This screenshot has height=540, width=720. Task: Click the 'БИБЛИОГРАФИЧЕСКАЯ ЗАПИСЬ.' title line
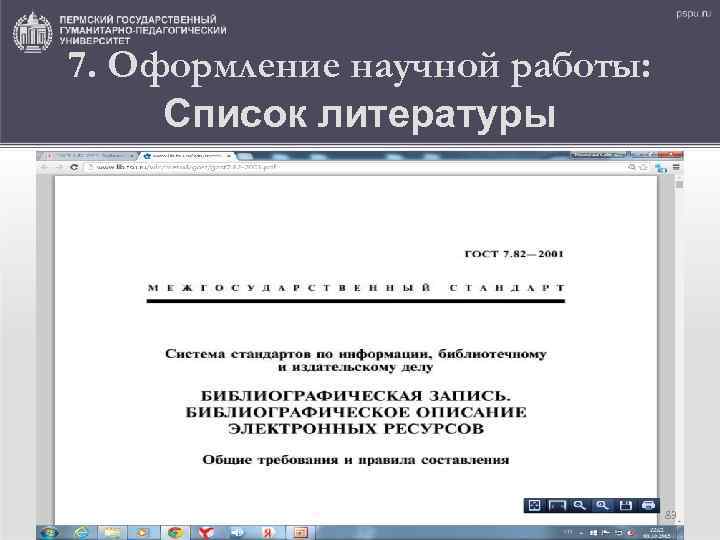coord(356,396)
